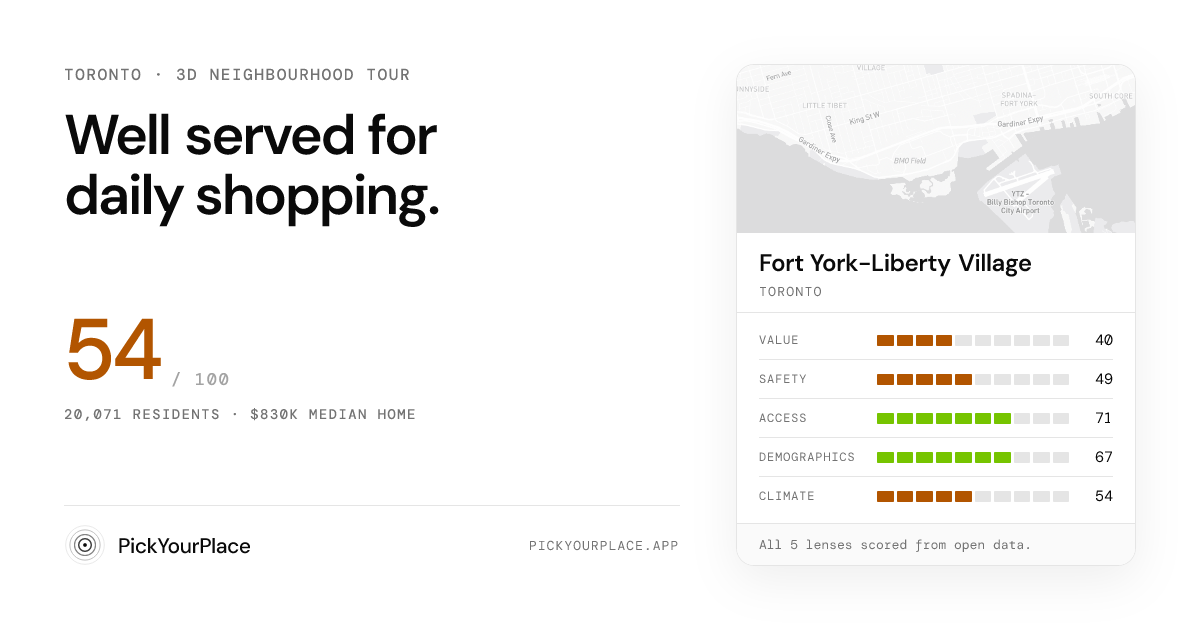Click the PickYourPlace concentric circles logo
The width and height of the screenshot is (1200, 630).
[x=85, y=546]
